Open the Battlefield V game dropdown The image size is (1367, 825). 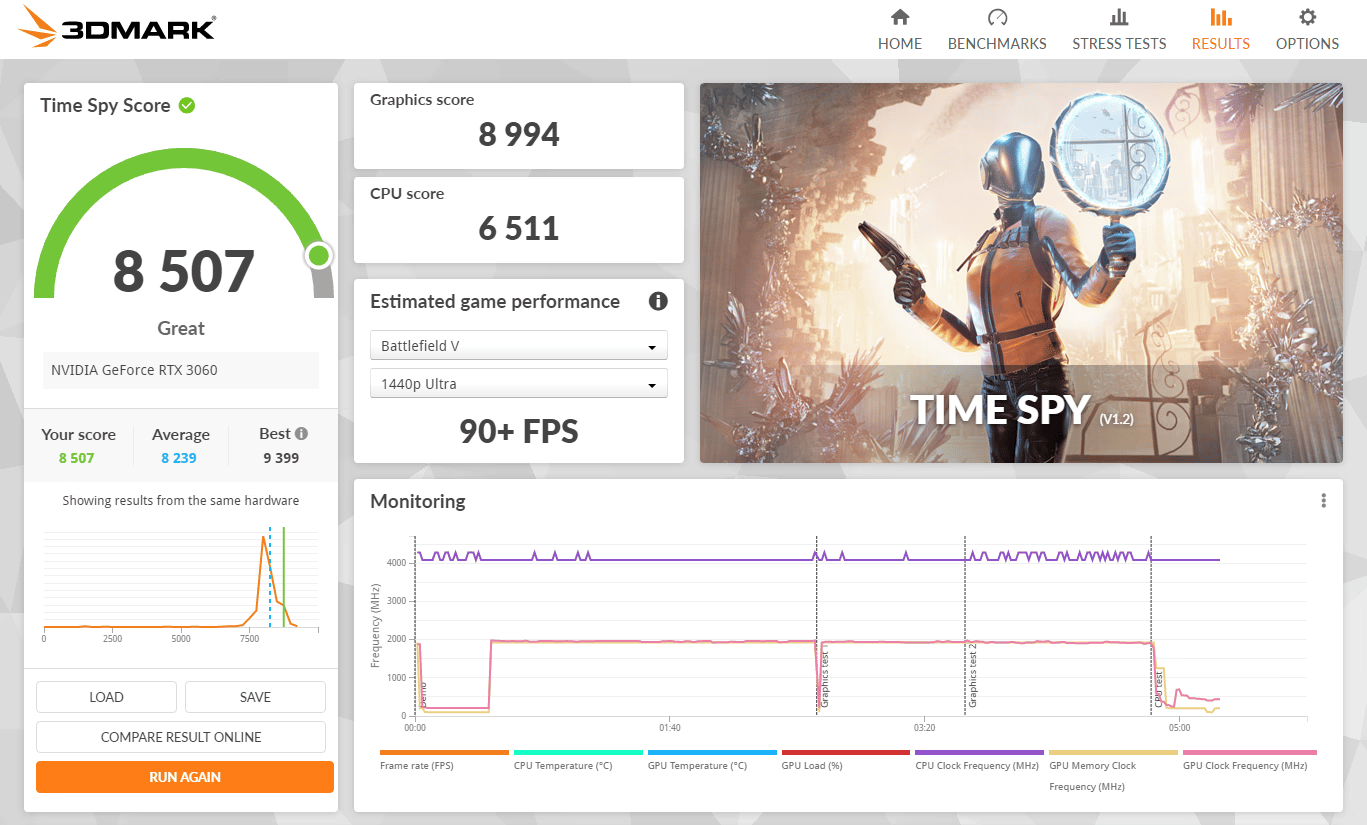(x=519, y=346)
